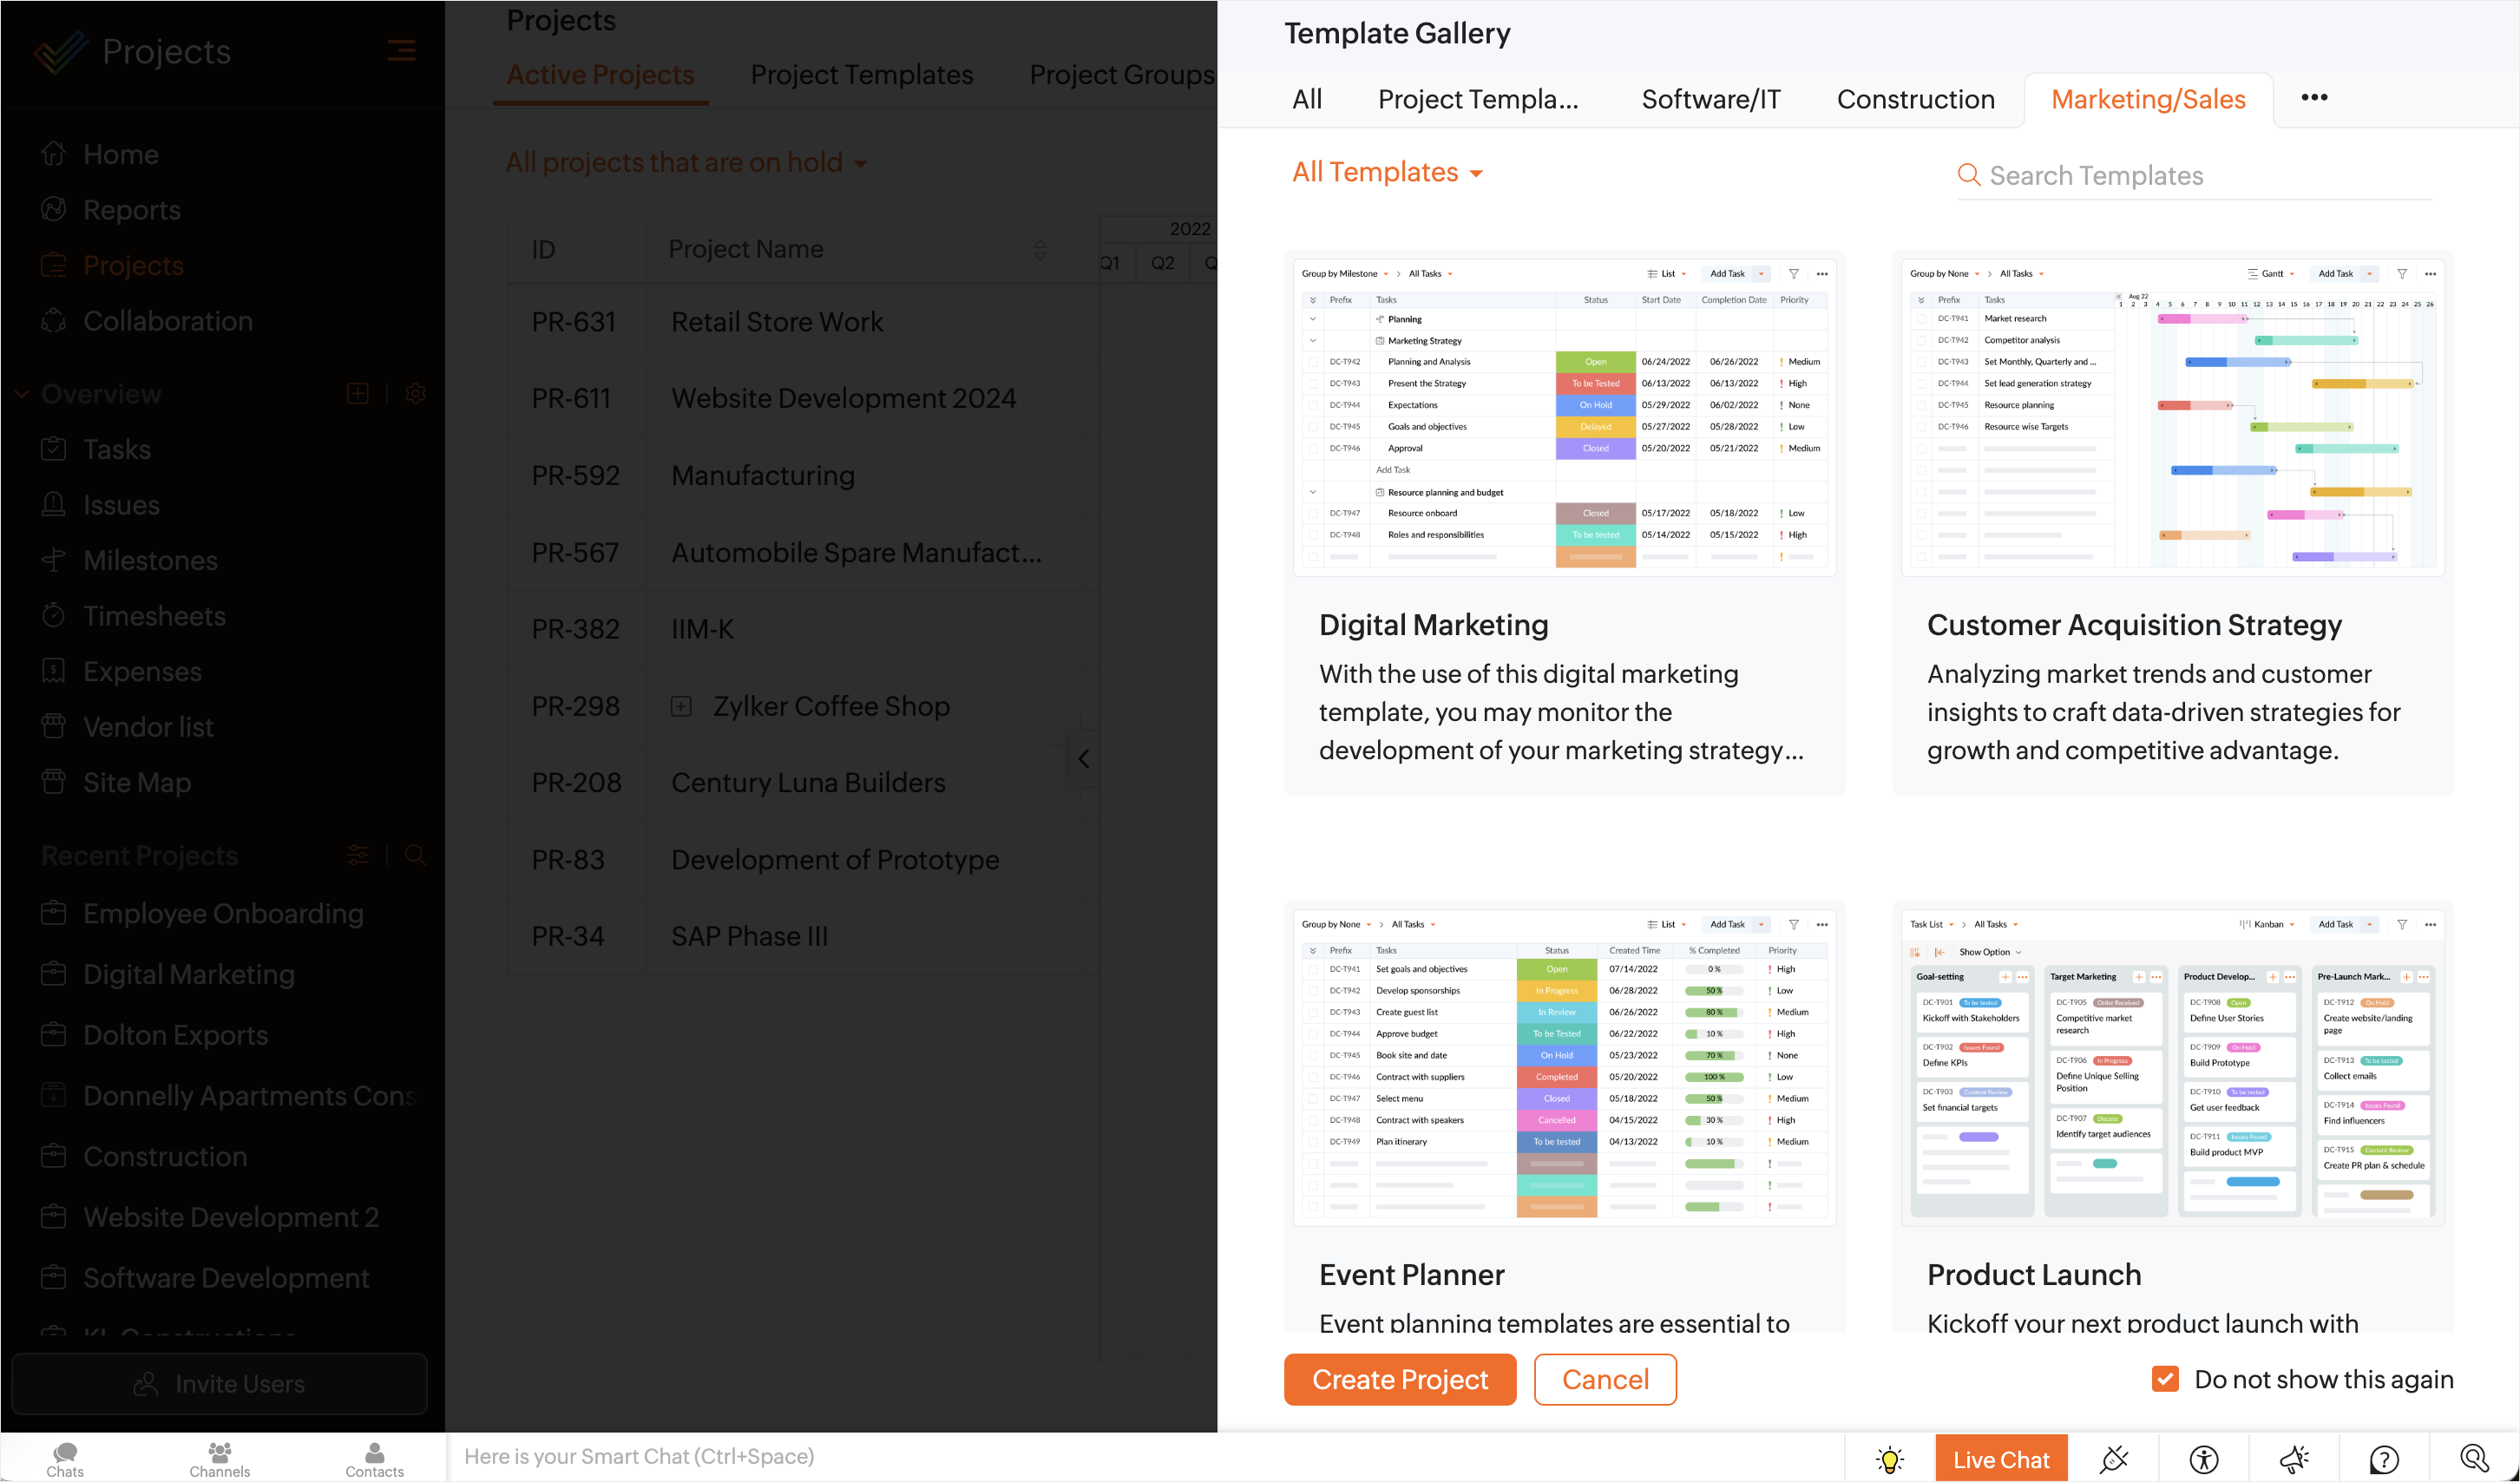2520x1482 pixels.
Task: Expand the All Templates dropdown
Action: [x=1386, y=172]
